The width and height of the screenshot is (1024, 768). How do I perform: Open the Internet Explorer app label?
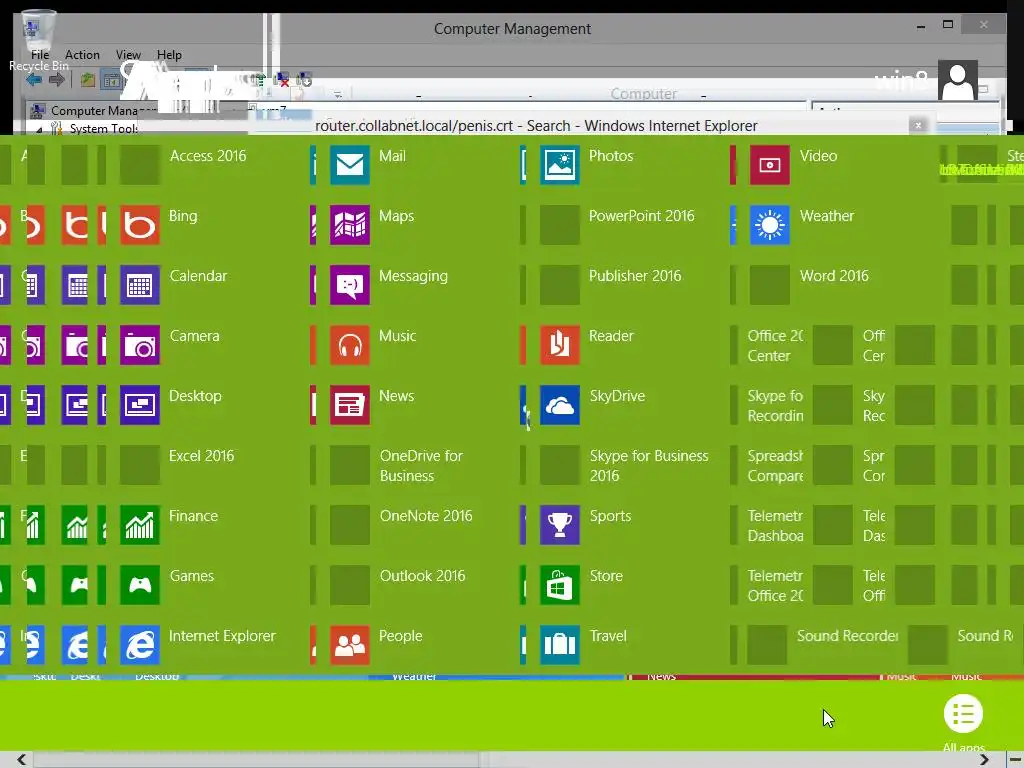222,636
